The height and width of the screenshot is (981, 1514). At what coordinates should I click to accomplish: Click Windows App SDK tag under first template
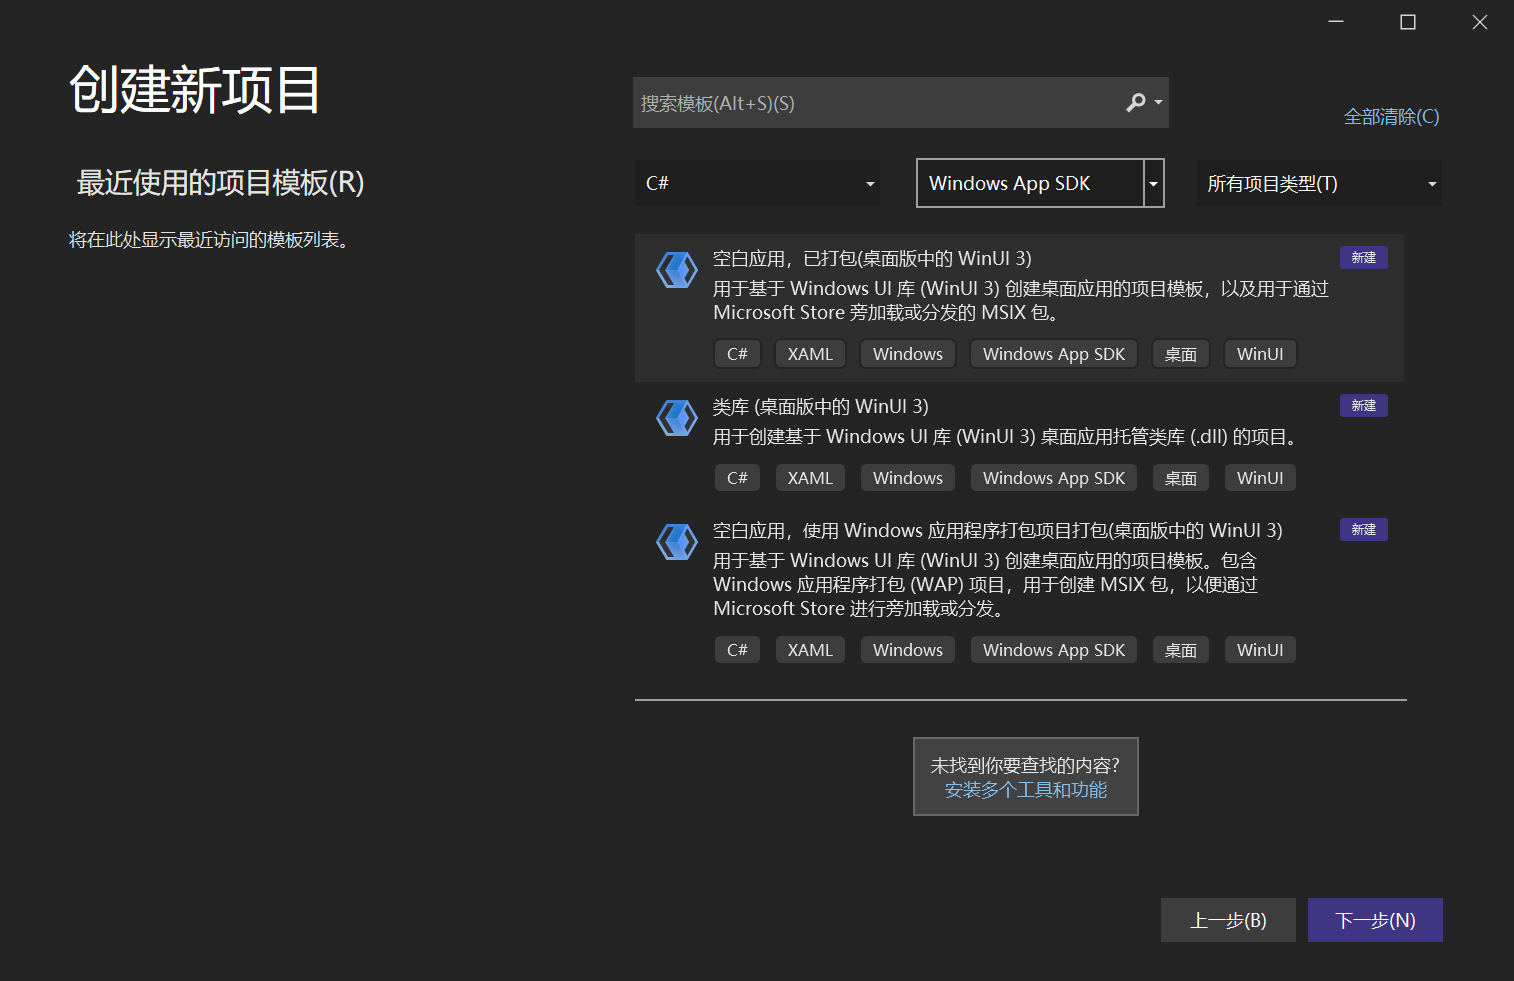tap(1054, 354)
